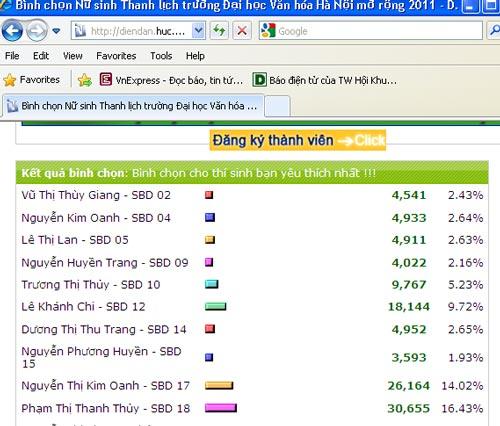Screen dimensions: 500x426
Task: Open VnExpress bookmark link
Action: [172, 80]
